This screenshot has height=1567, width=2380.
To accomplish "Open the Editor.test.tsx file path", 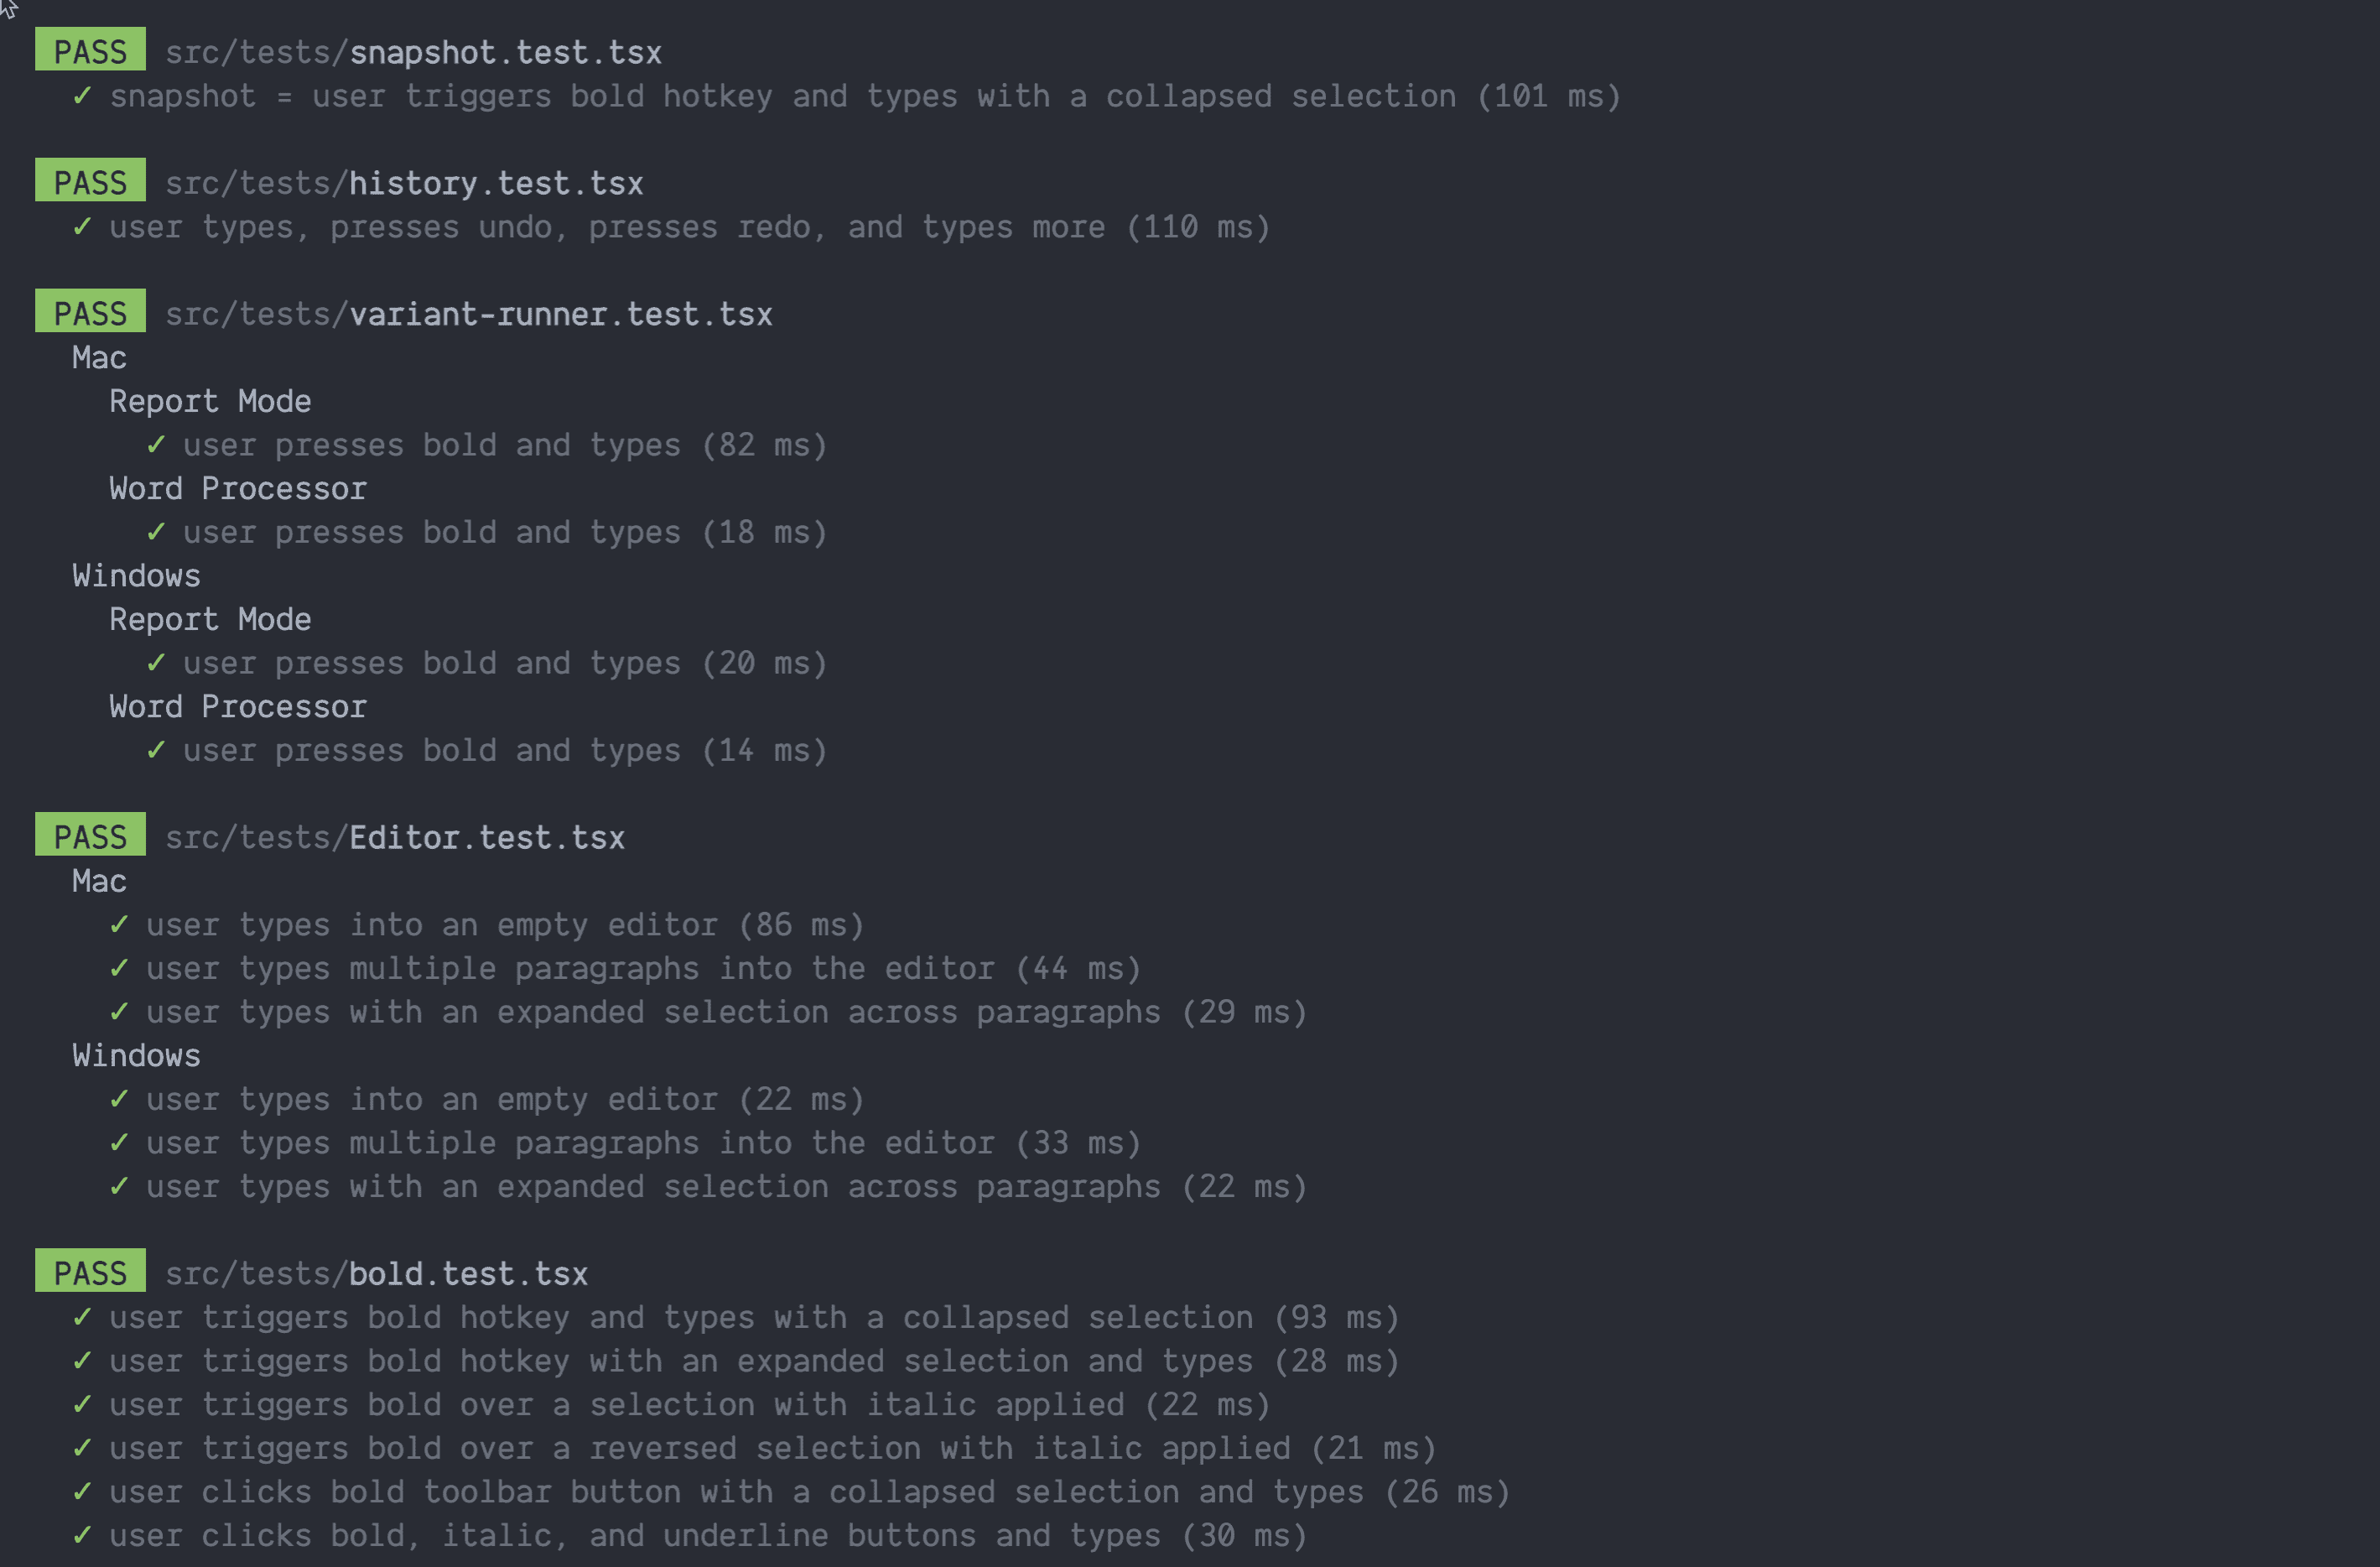I will coord(395,837).
